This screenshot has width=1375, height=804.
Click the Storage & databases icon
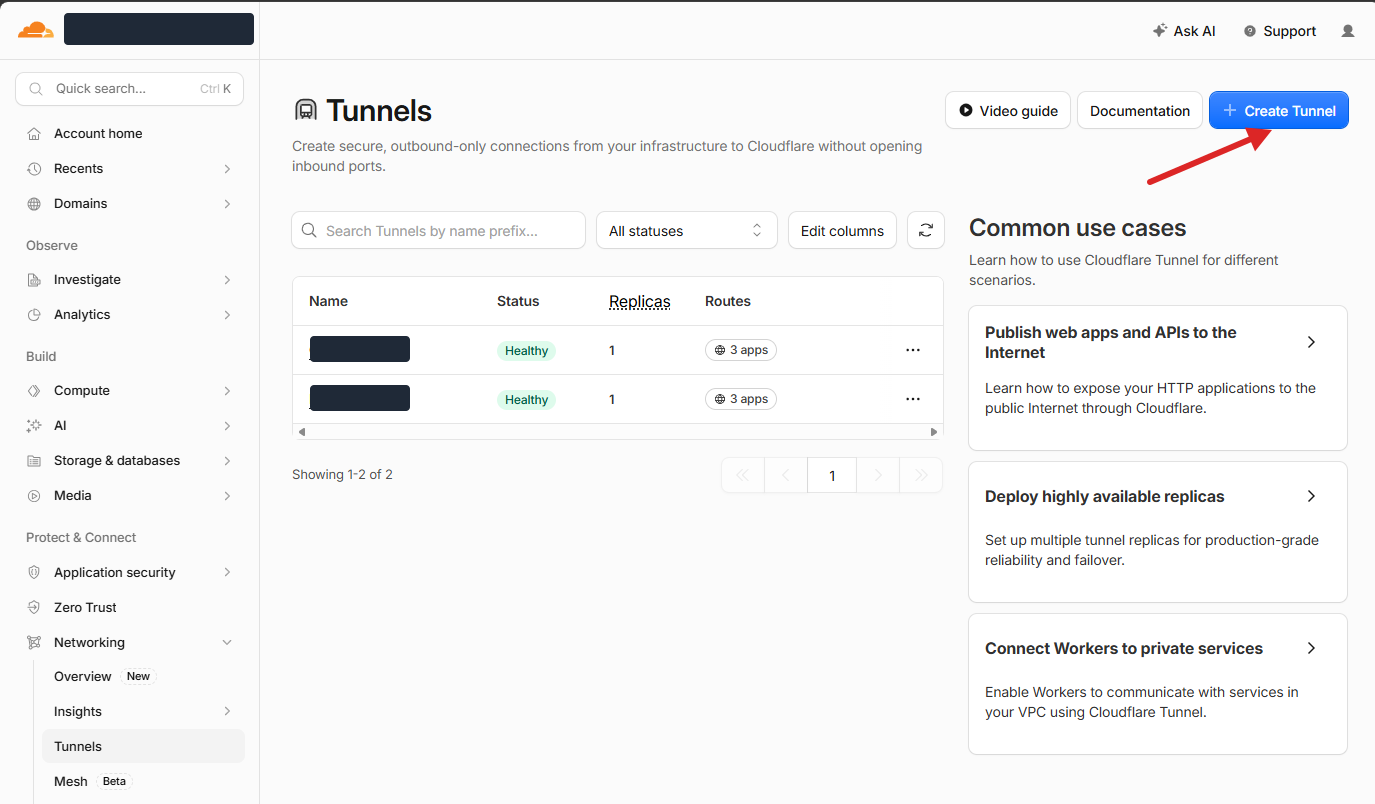click(x=34, y=461)
